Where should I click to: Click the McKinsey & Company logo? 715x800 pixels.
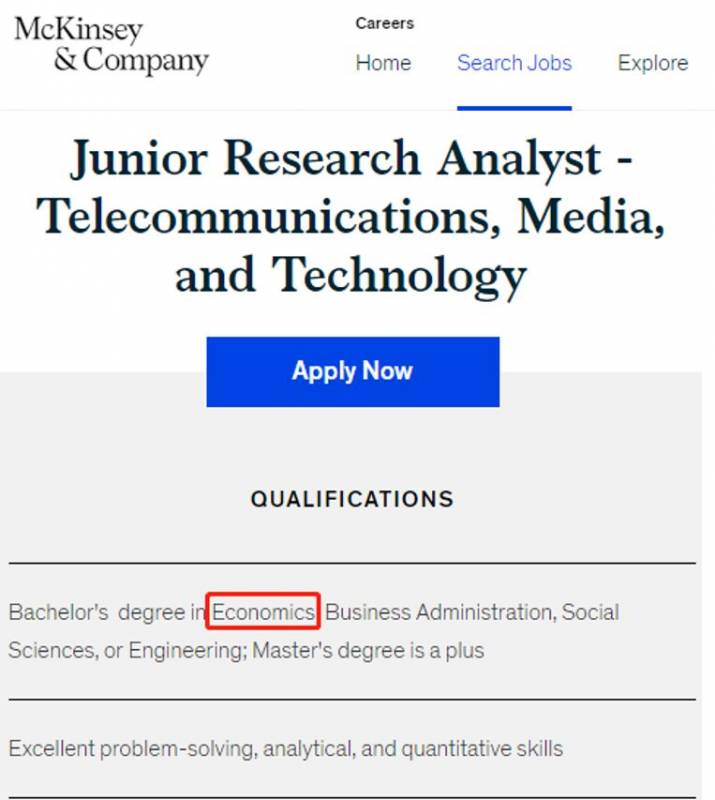point(111,45)
